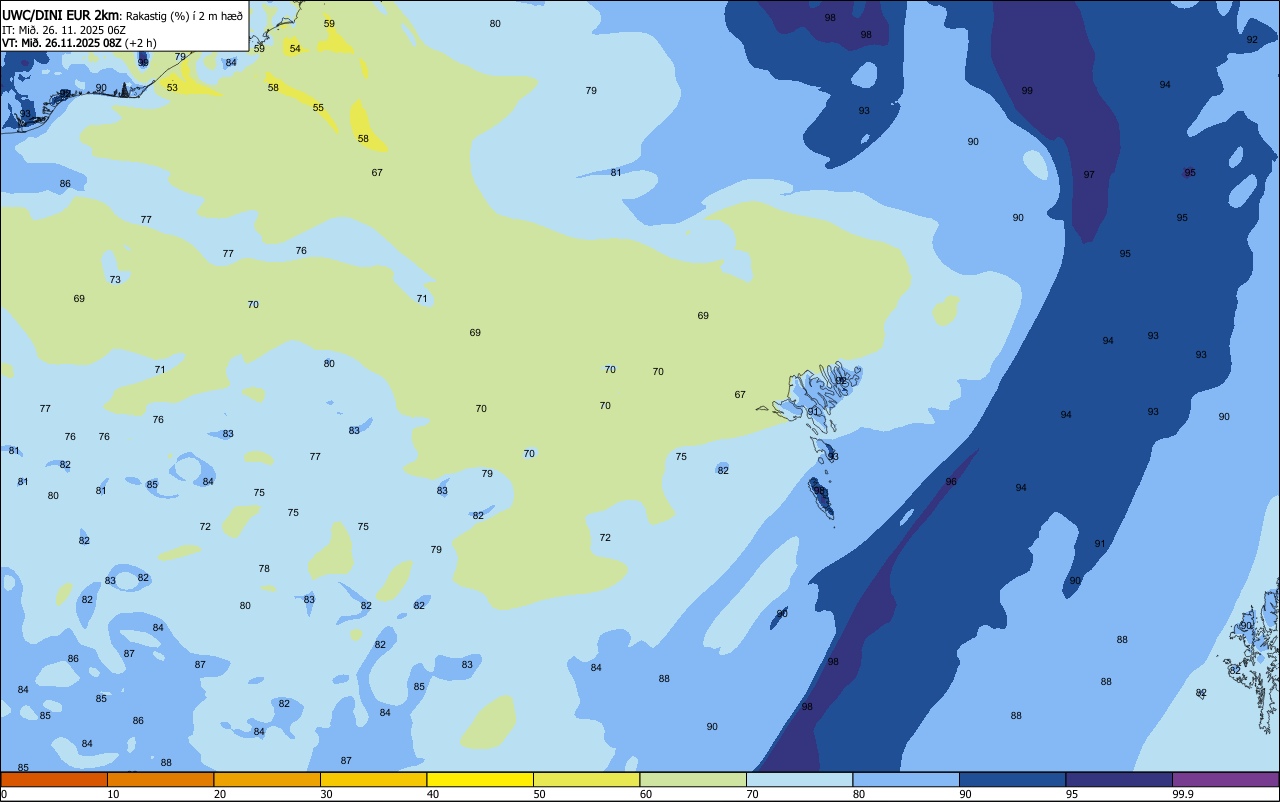Click the dark blue 90–95 legend swatch
The height and width of the screenshot is (802, 1280).
[x=1012, y=779]
